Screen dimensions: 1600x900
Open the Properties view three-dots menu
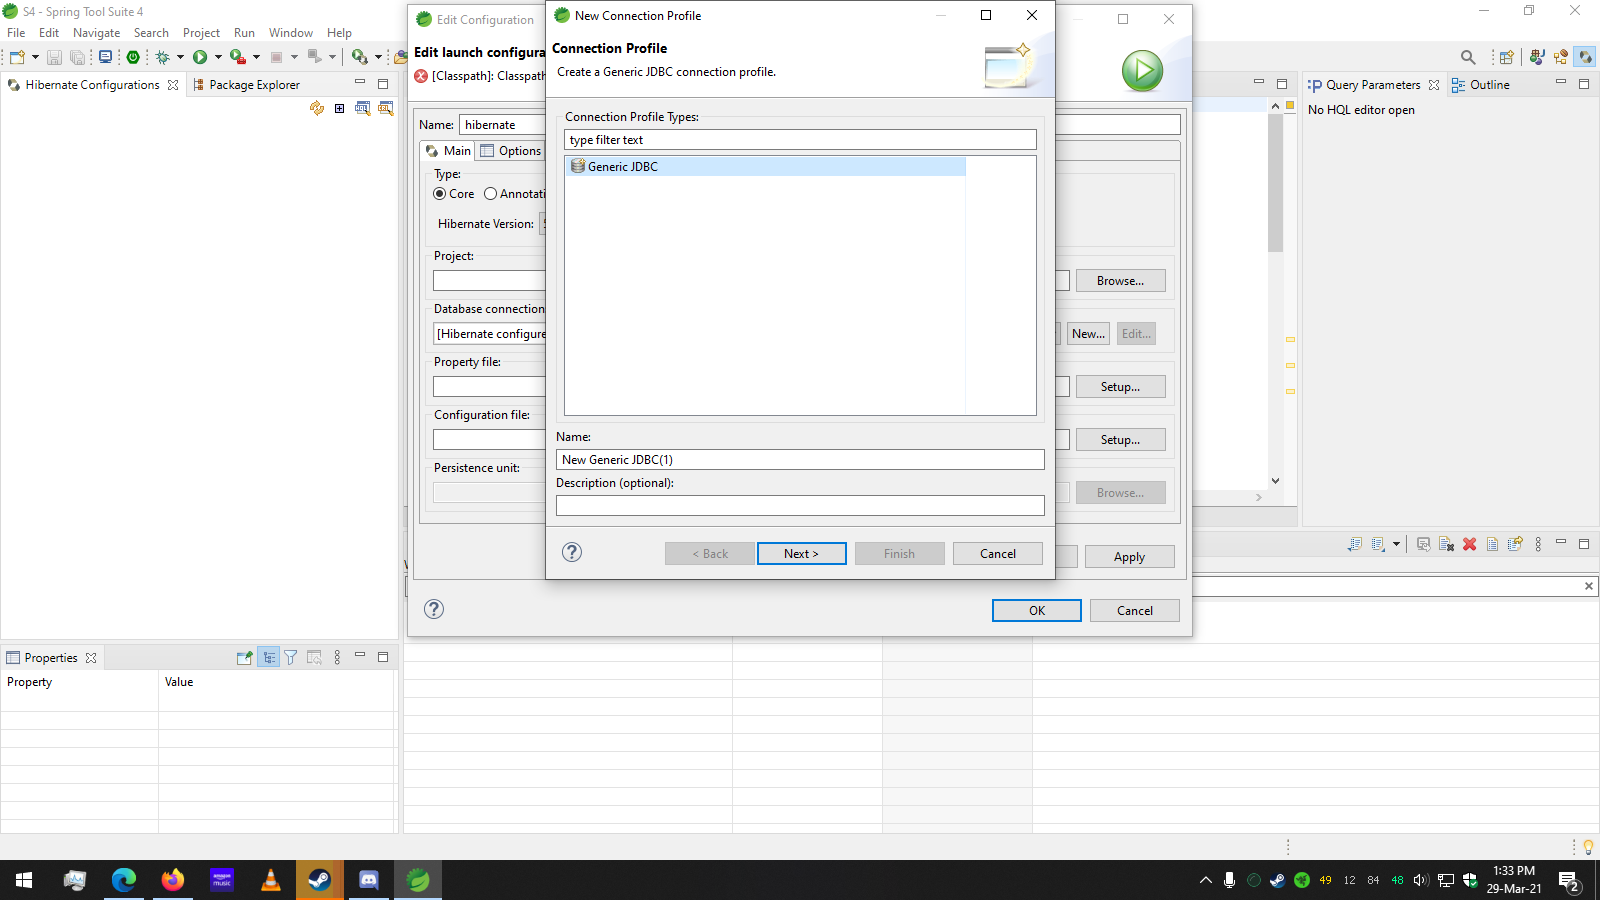[337, 657]
